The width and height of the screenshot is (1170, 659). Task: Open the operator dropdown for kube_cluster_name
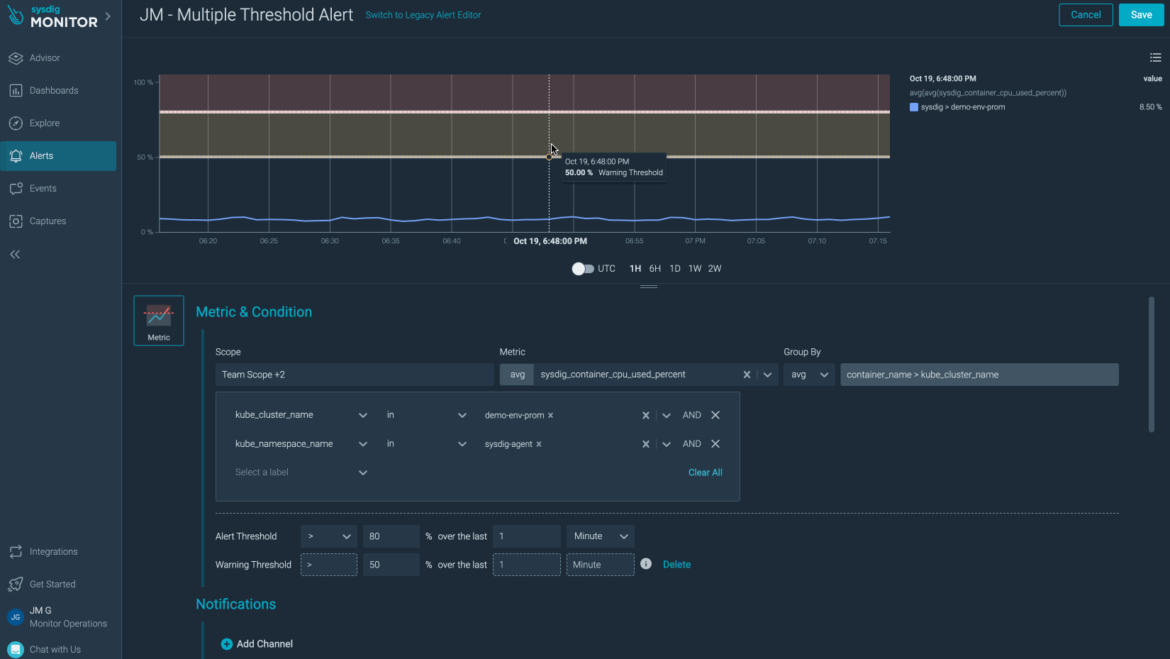[426, 415]
